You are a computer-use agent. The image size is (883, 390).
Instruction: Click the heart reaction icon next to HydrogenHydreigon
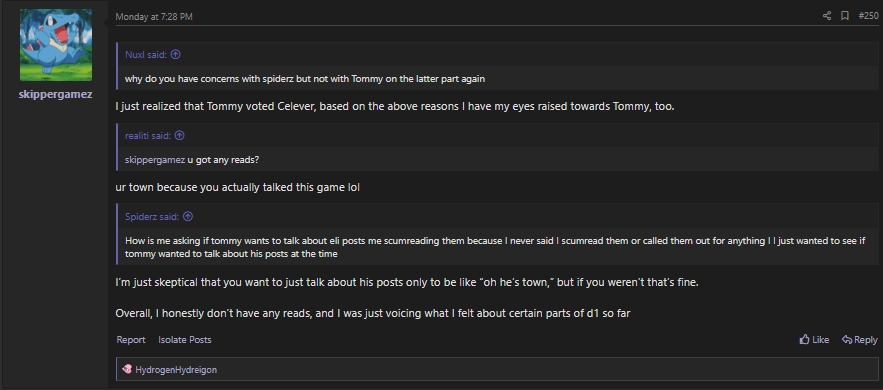click(127, 369)
